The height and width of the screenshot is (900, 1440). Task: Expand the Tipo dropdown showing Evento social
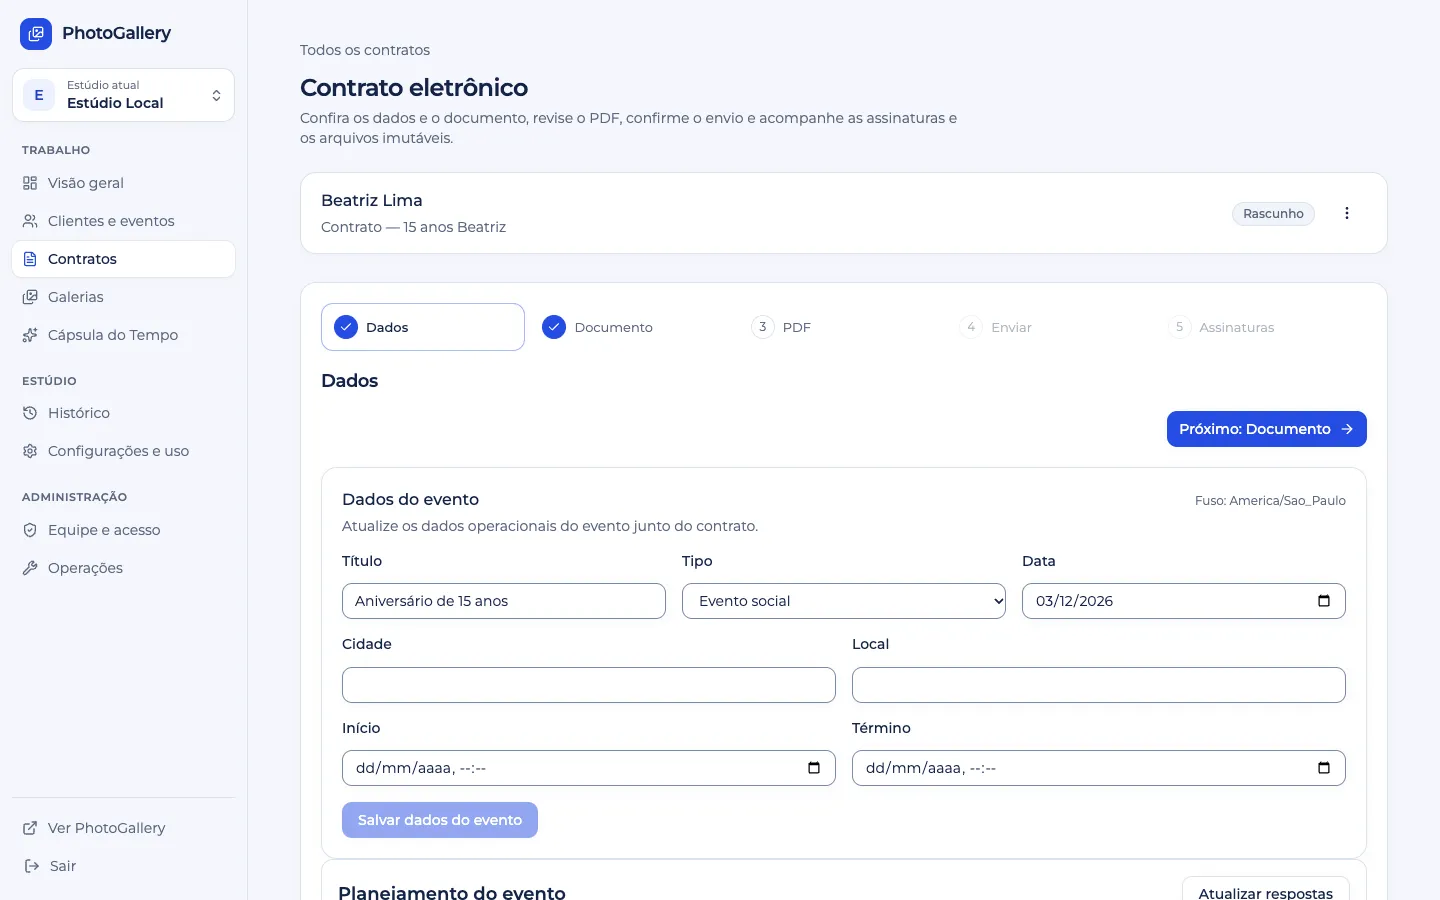844,601
